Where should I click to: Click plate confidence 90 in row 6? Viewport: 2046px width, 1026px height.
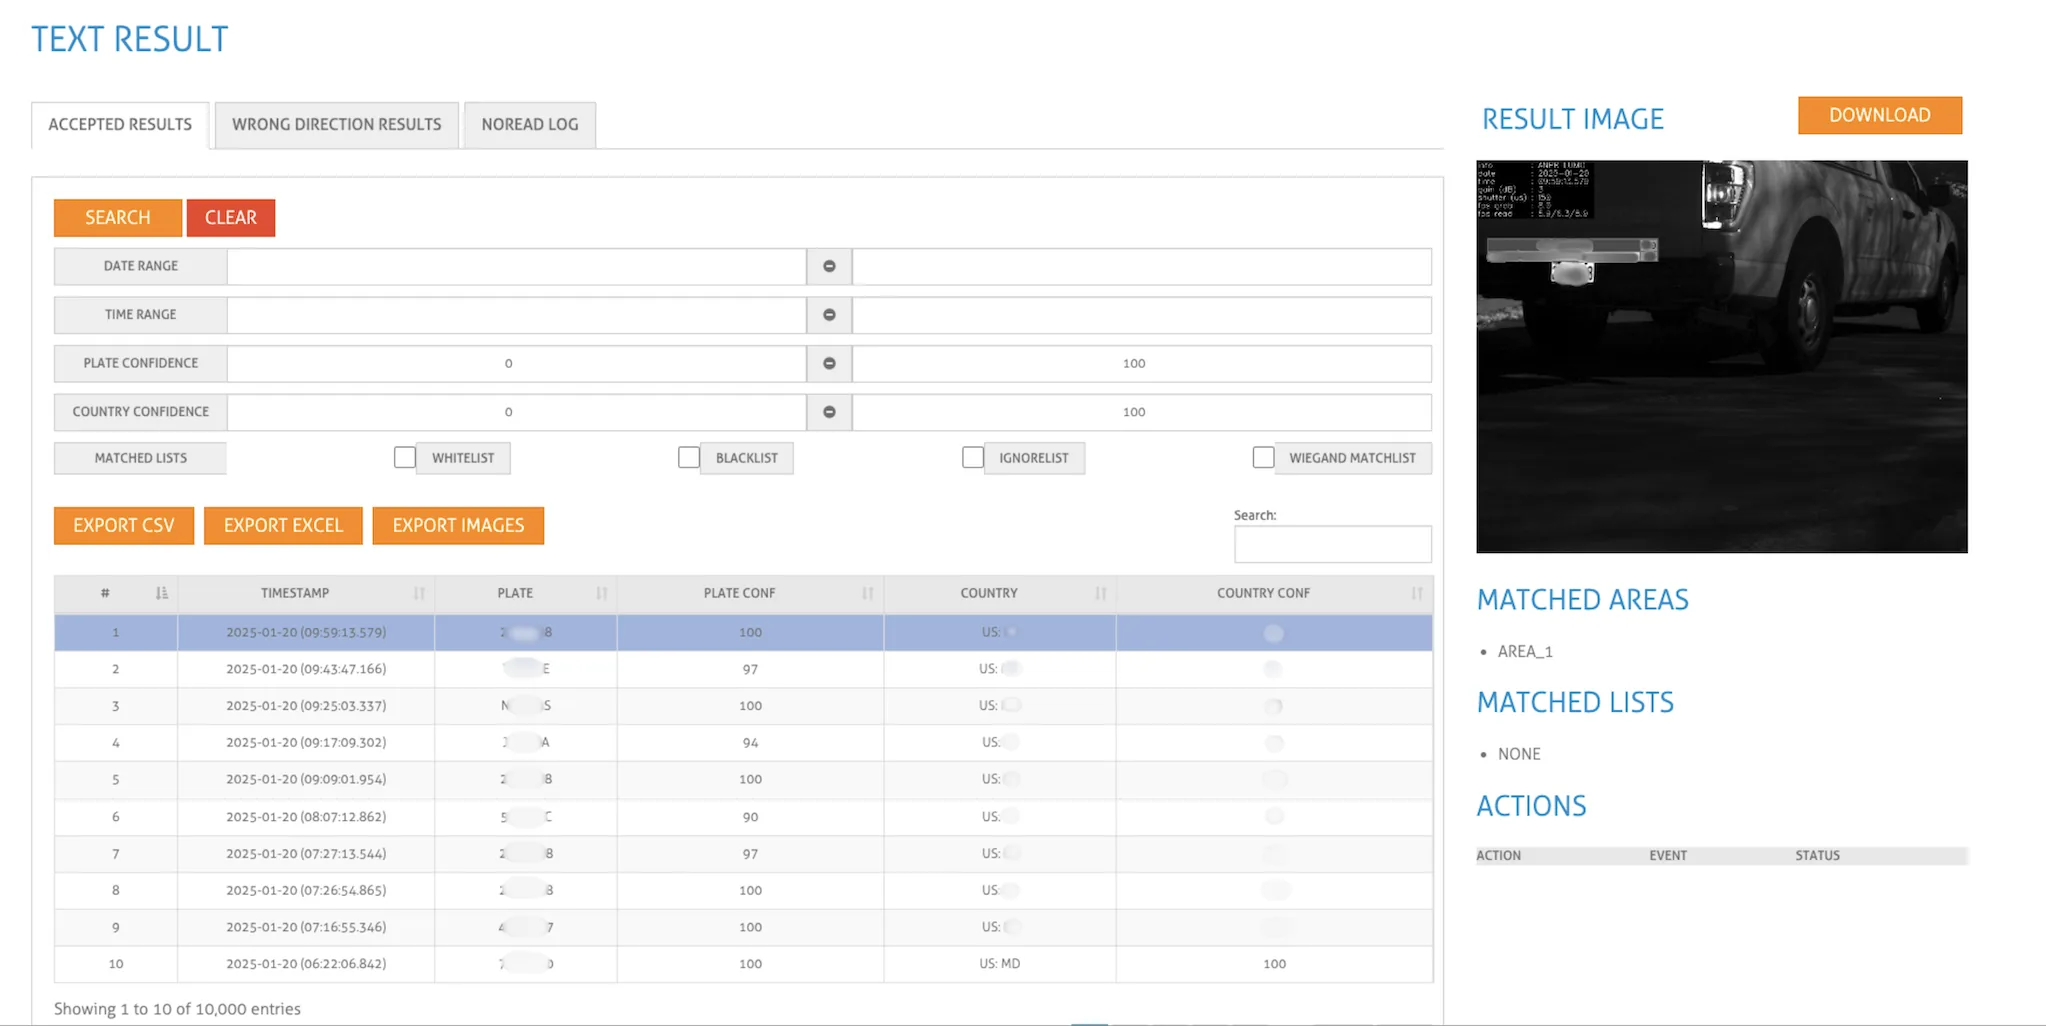[x=750, y=817]
